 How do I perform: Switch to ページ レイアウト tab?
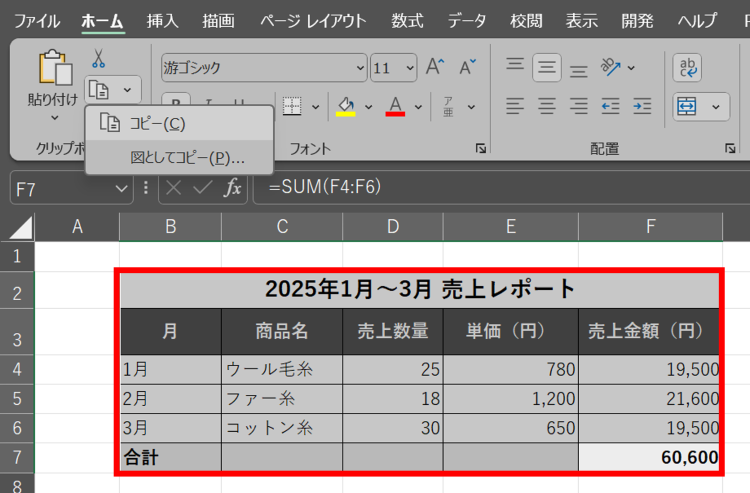[x=313, y=21]
